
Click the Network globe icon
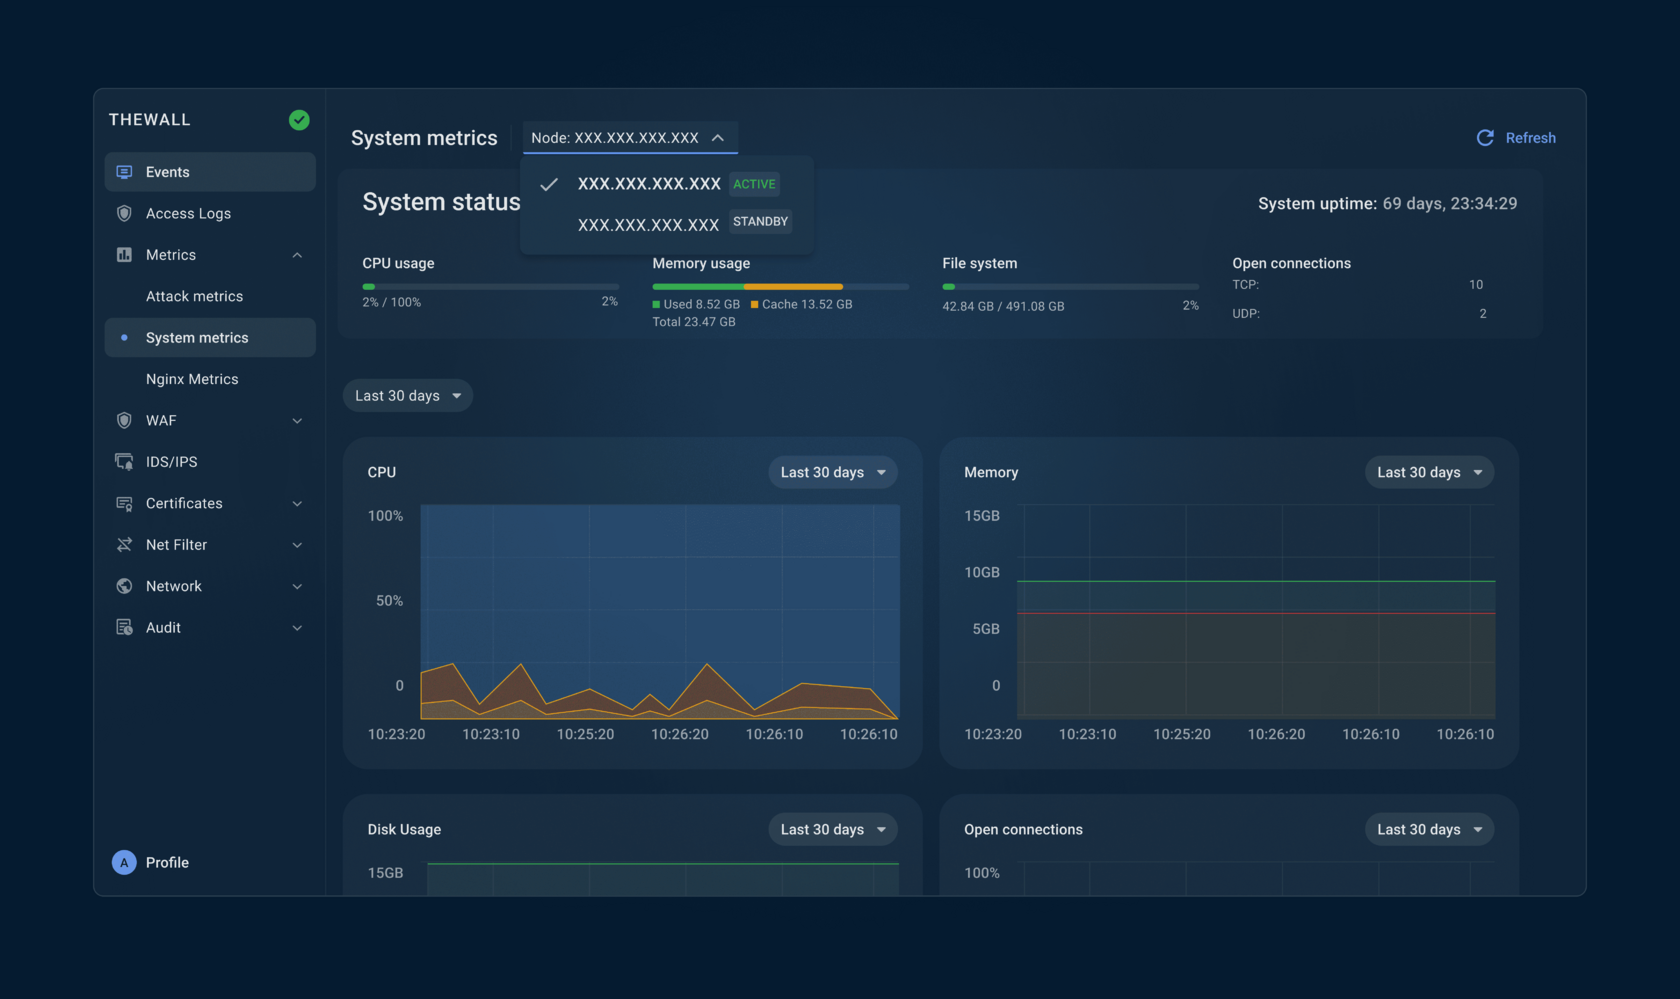click(124, 586)
